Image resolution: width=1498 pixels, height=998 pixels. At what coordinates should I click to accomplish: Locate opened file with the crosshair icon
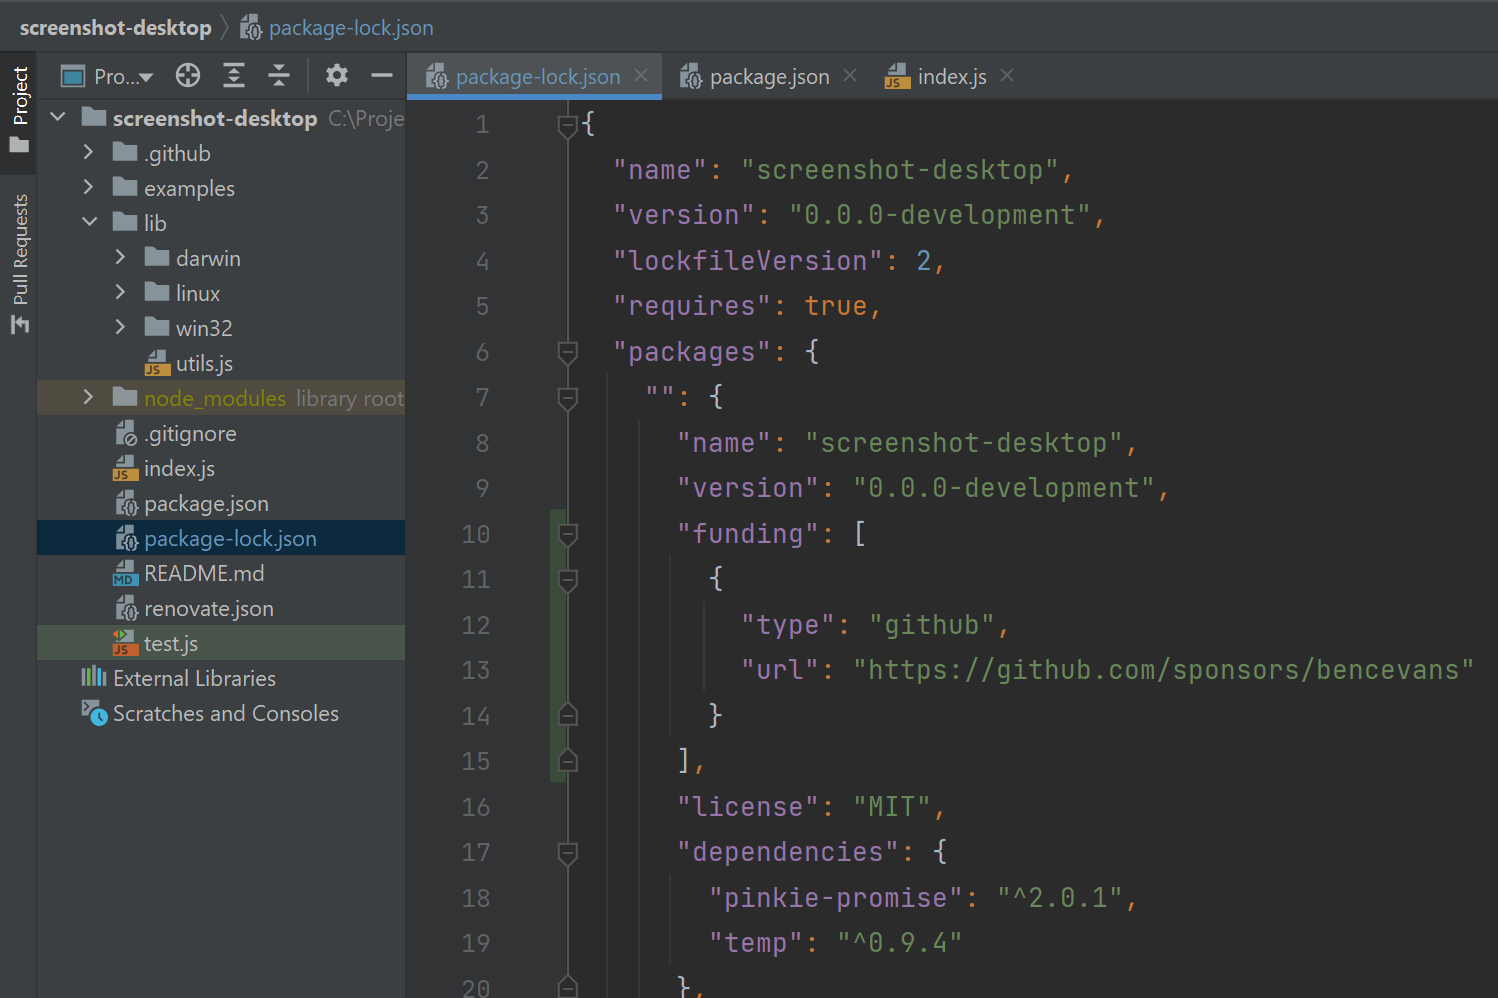pyautogui.click(x=187, y=75)
